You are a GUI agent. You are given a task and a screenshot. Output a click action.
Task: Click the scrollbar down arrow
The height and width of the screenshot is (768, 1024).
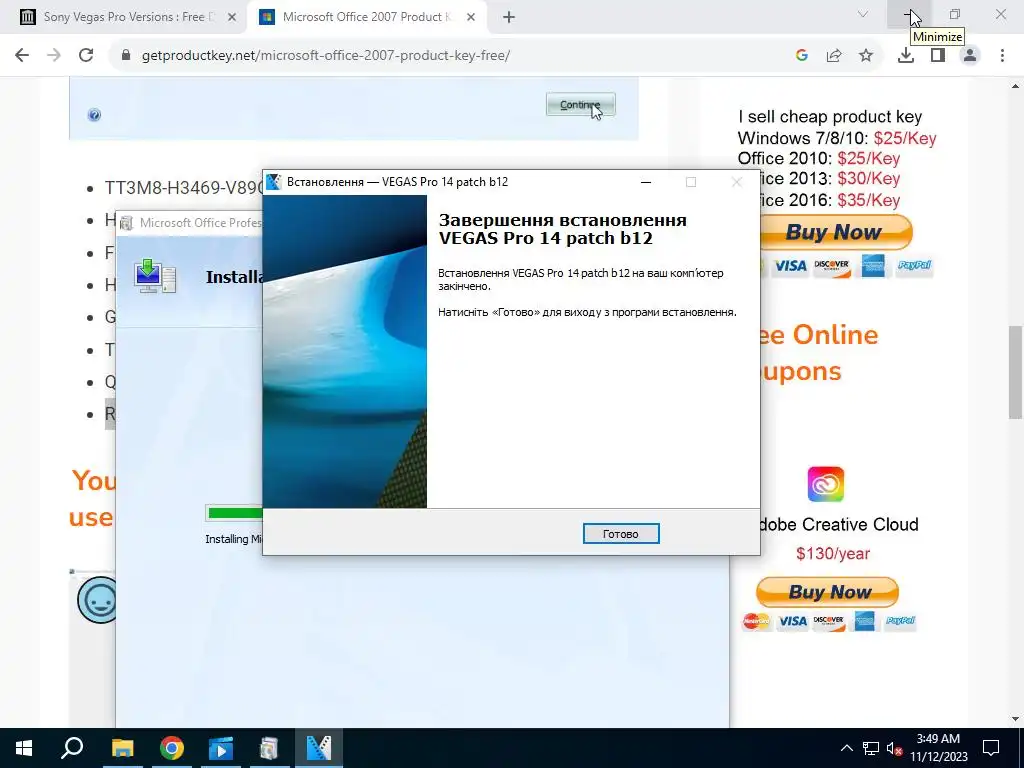click(x=1015, y=720)
